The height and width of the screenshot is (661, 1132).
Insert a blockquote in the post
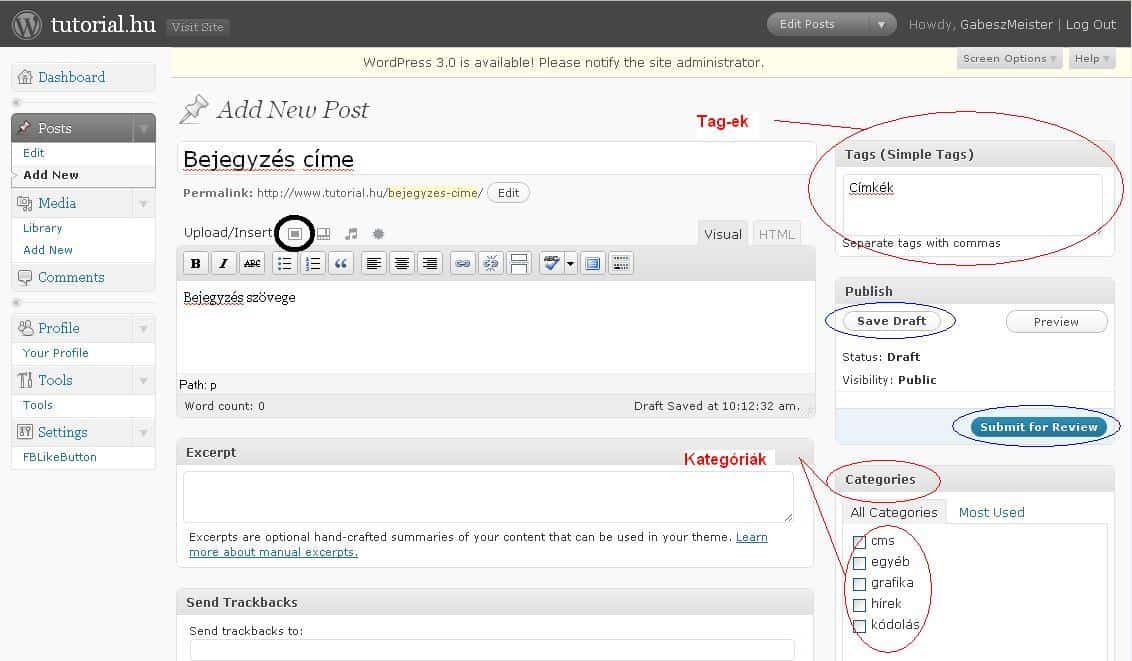point(341,264)
